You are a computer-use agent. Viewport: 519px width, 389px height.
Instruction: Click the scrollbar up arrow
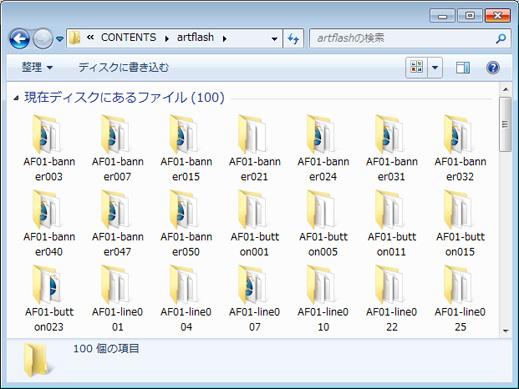click(x=505, y=89)
